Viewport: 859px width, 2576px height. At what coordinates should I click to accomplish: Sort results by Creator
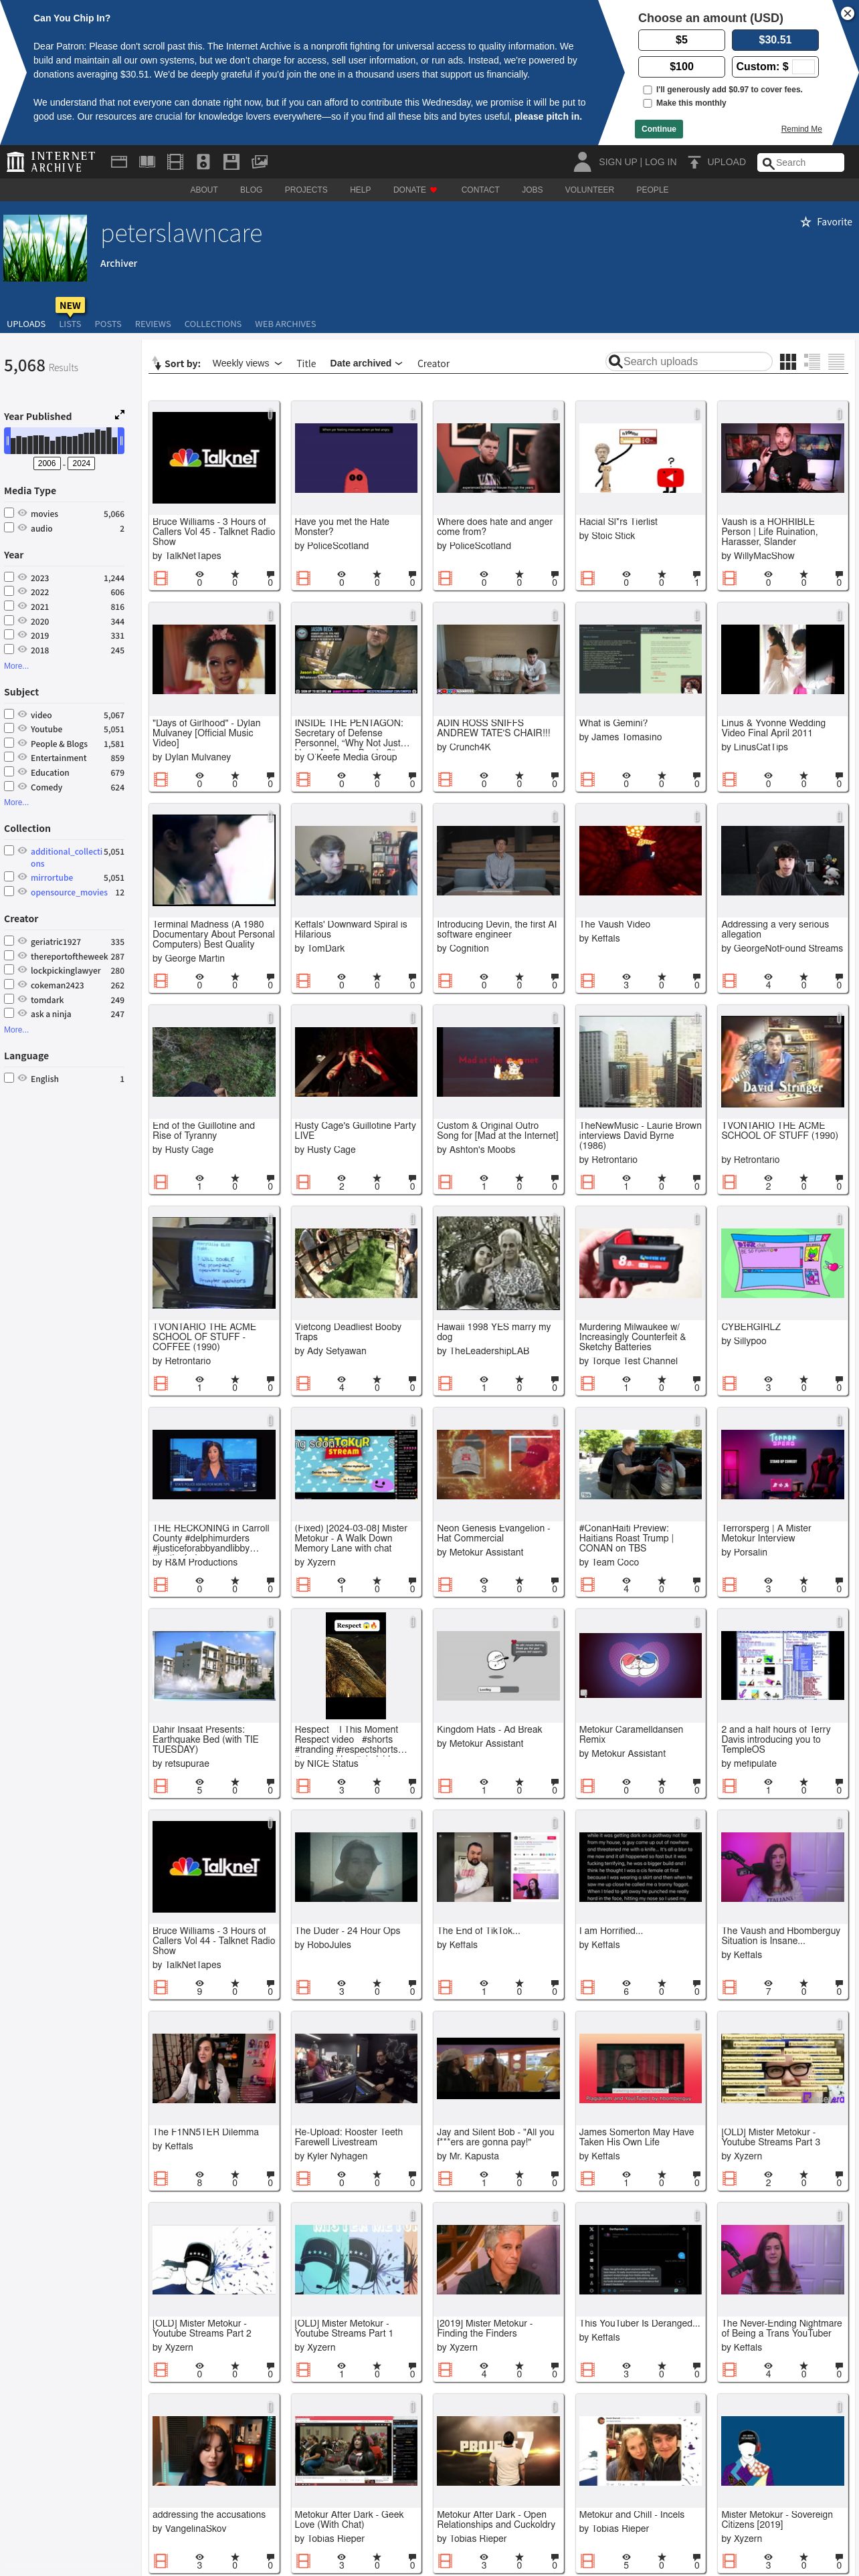tap(433, 363)
